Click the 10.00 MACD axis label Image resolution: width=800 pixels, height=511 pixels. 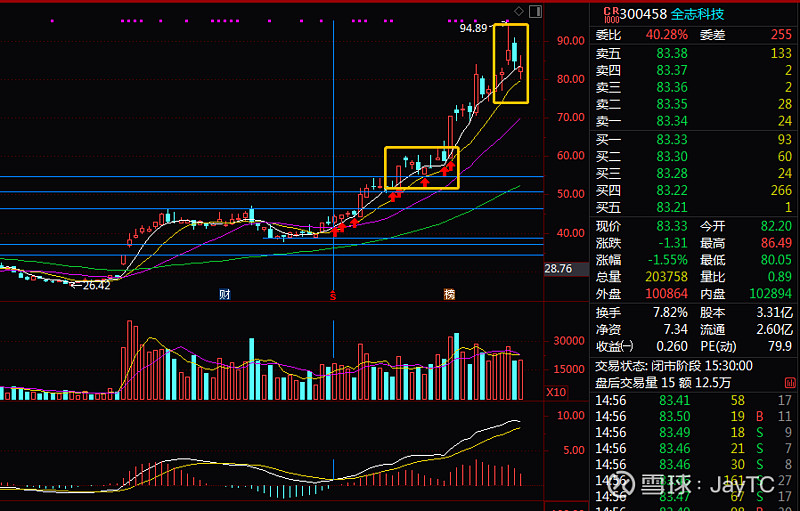point(570,415)
